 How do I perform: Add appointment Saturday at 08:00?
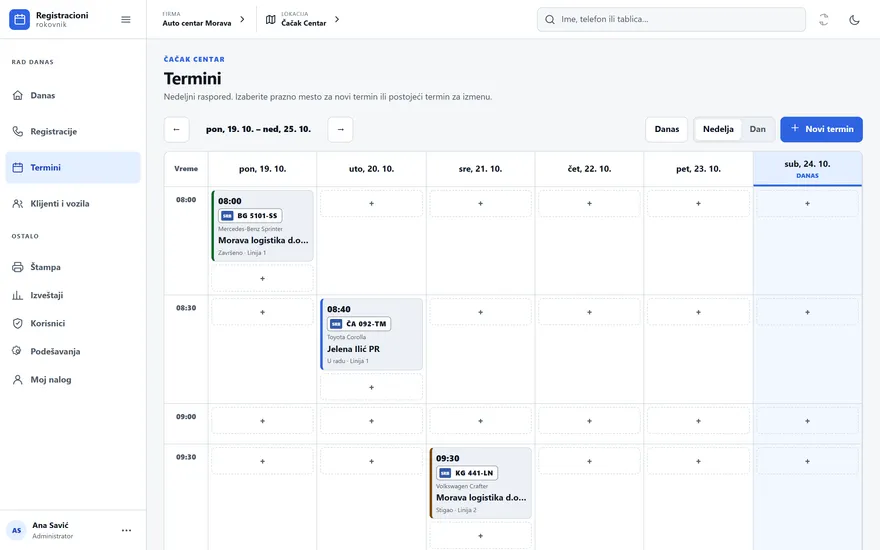pyautogui.click(x=808, y=204)
